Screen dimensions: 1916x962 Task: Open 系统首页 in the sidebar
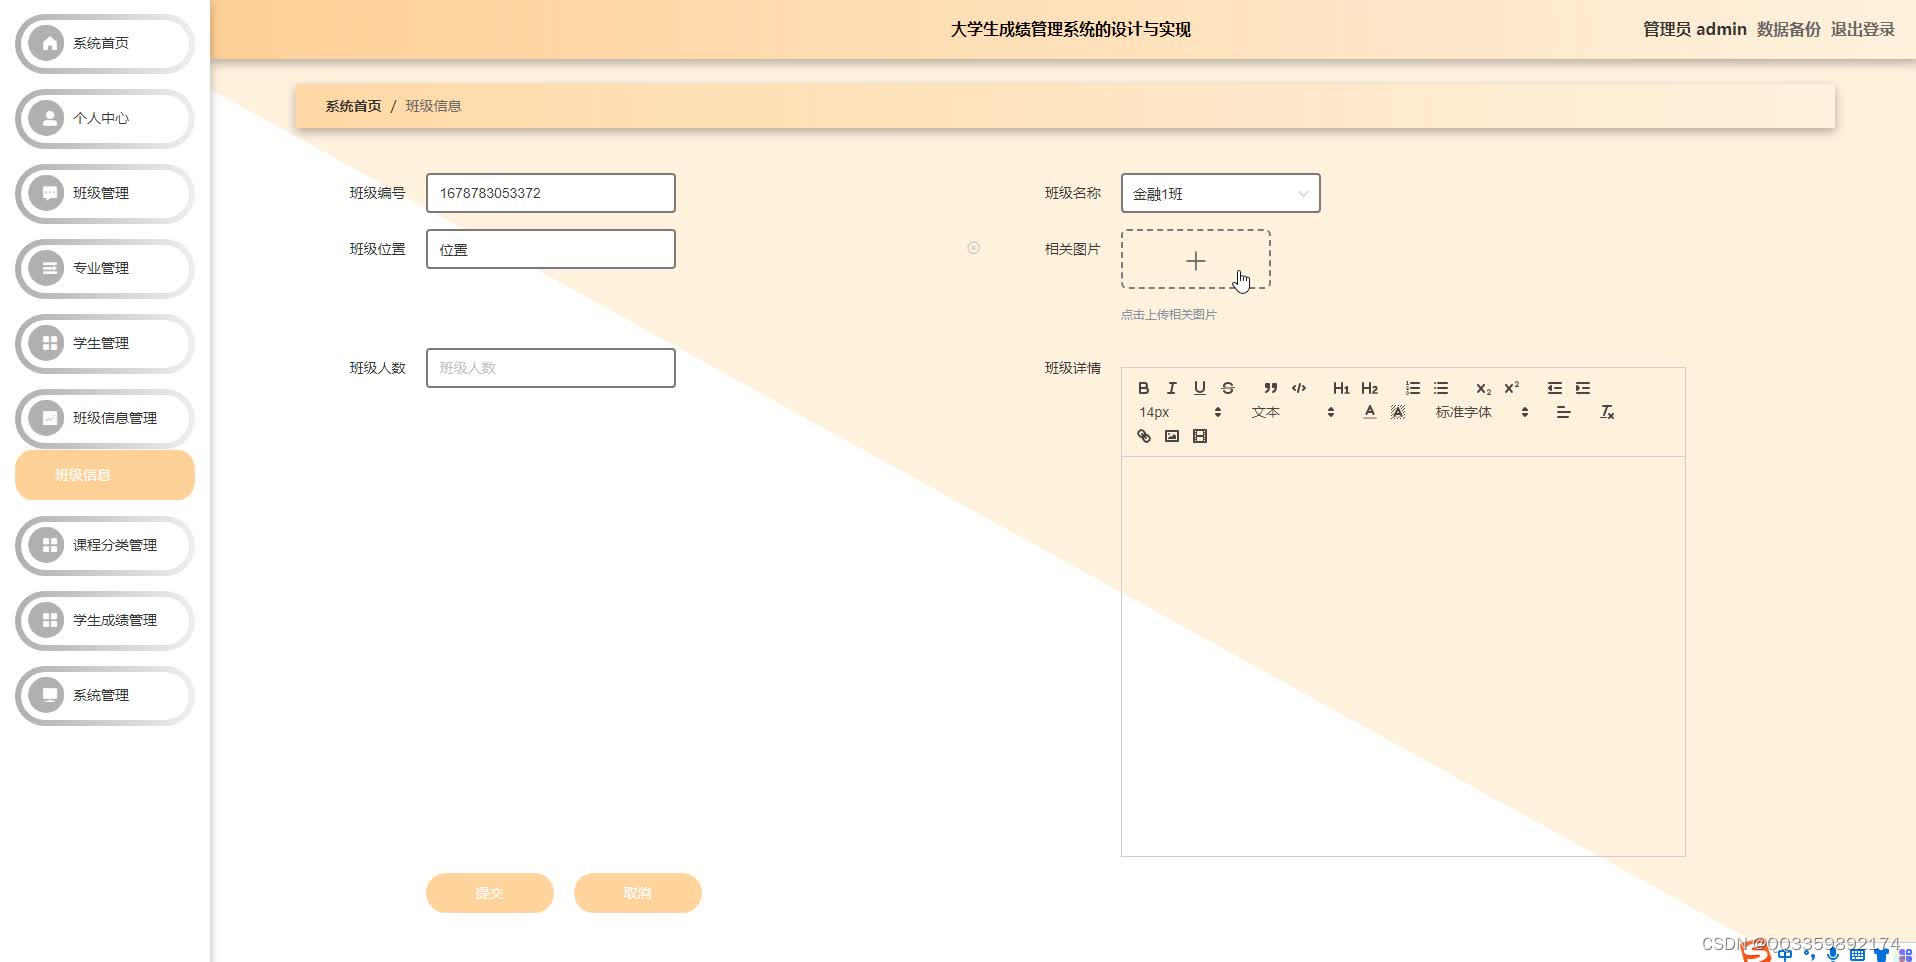(105, 43)
